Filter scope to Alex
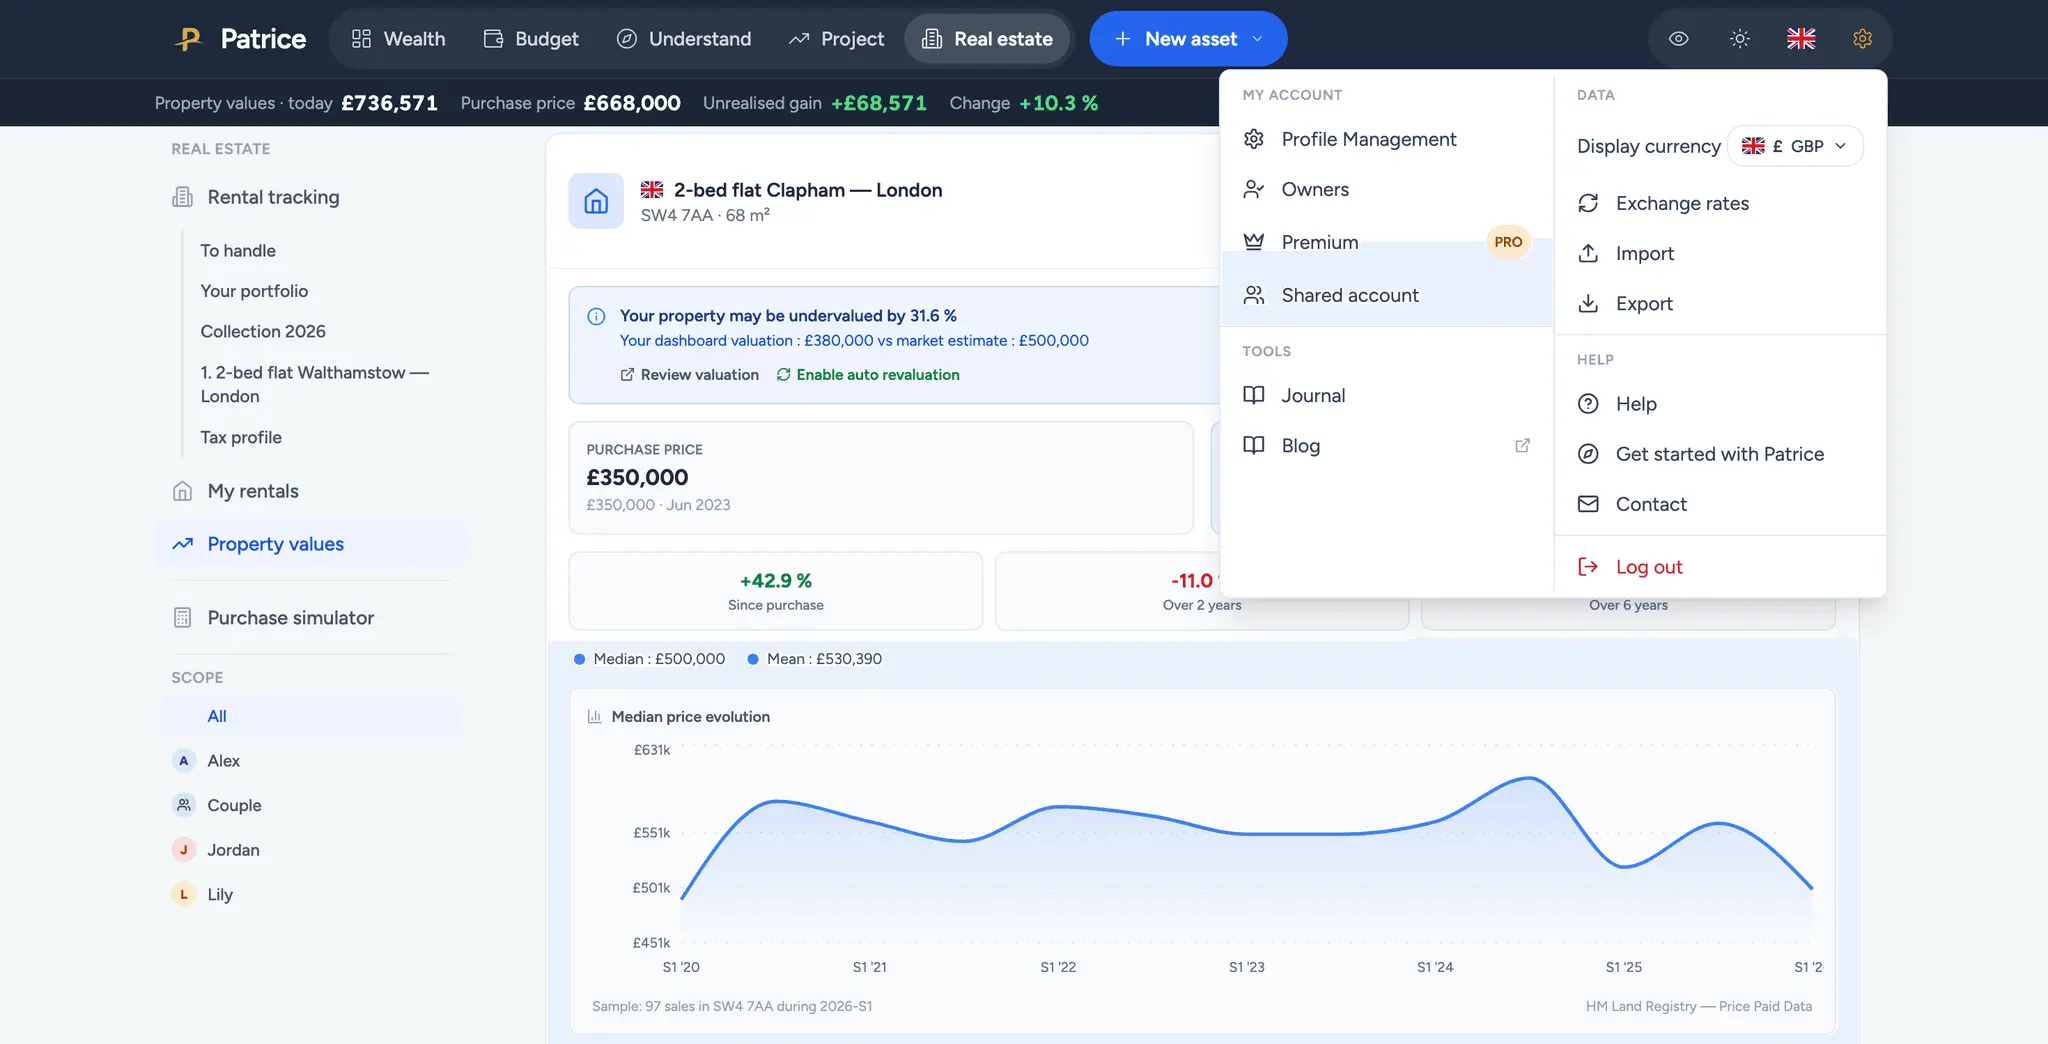The image size is (2048, 1044). [x=310, y=761]
